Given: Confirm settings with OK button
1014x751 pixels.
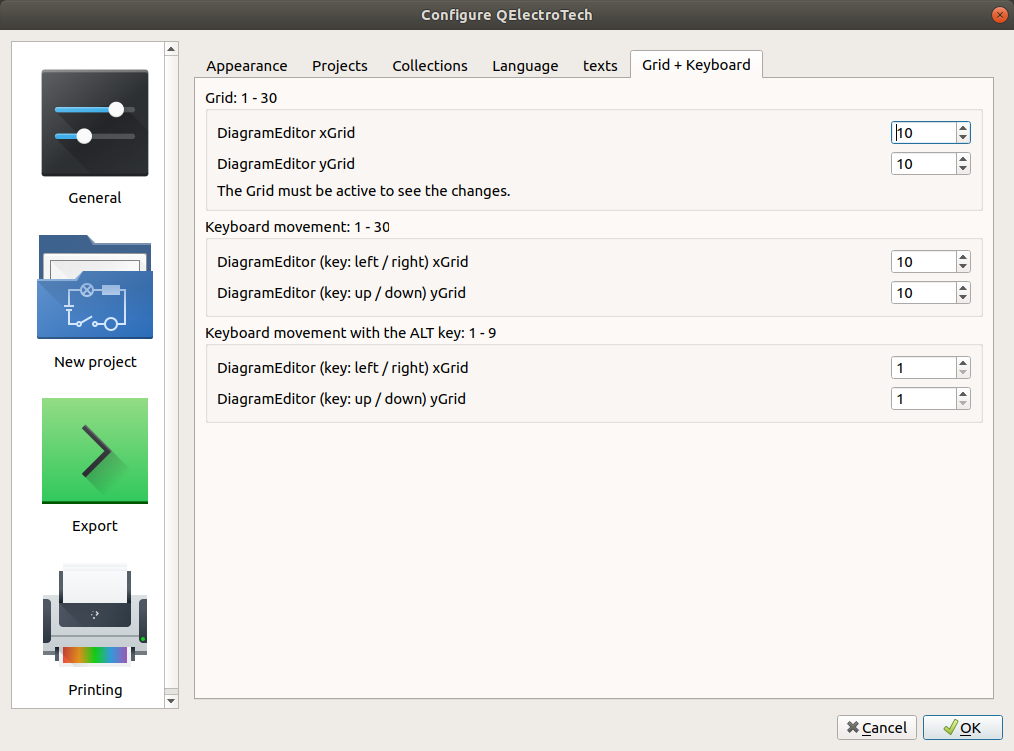Looking at the screenshot, I should (962, 728).
